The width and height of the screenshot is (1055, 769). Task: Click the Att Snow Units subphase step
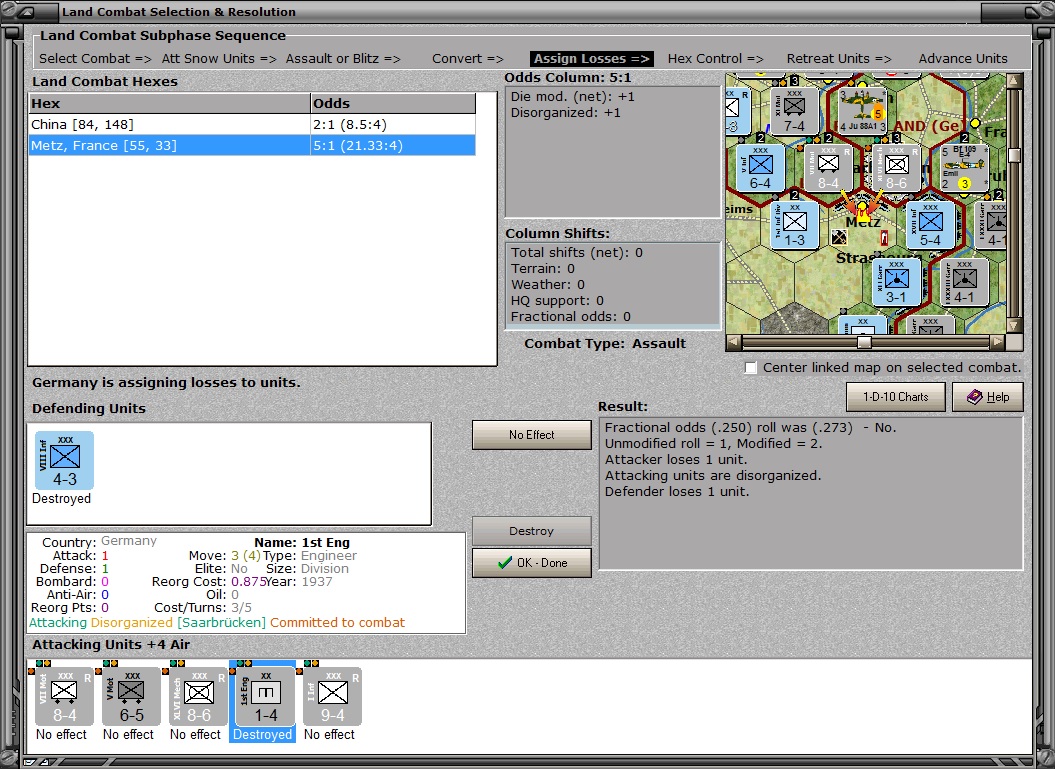(x=219, y=59)
